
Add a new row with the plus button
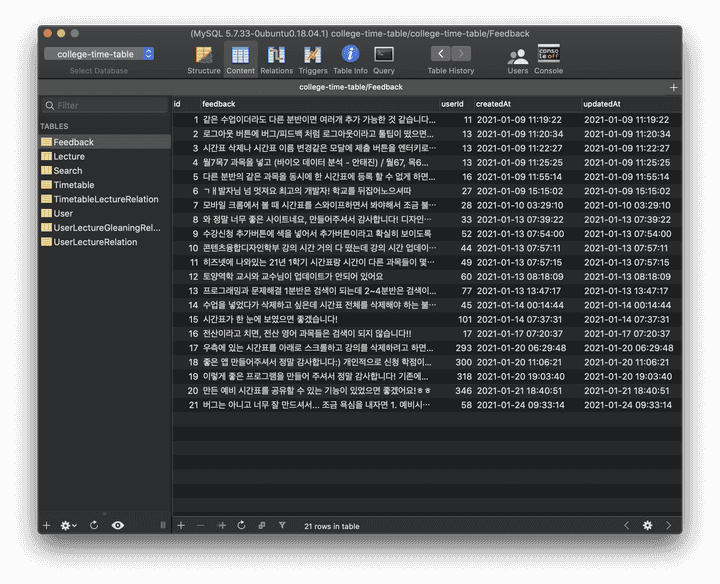181,525
